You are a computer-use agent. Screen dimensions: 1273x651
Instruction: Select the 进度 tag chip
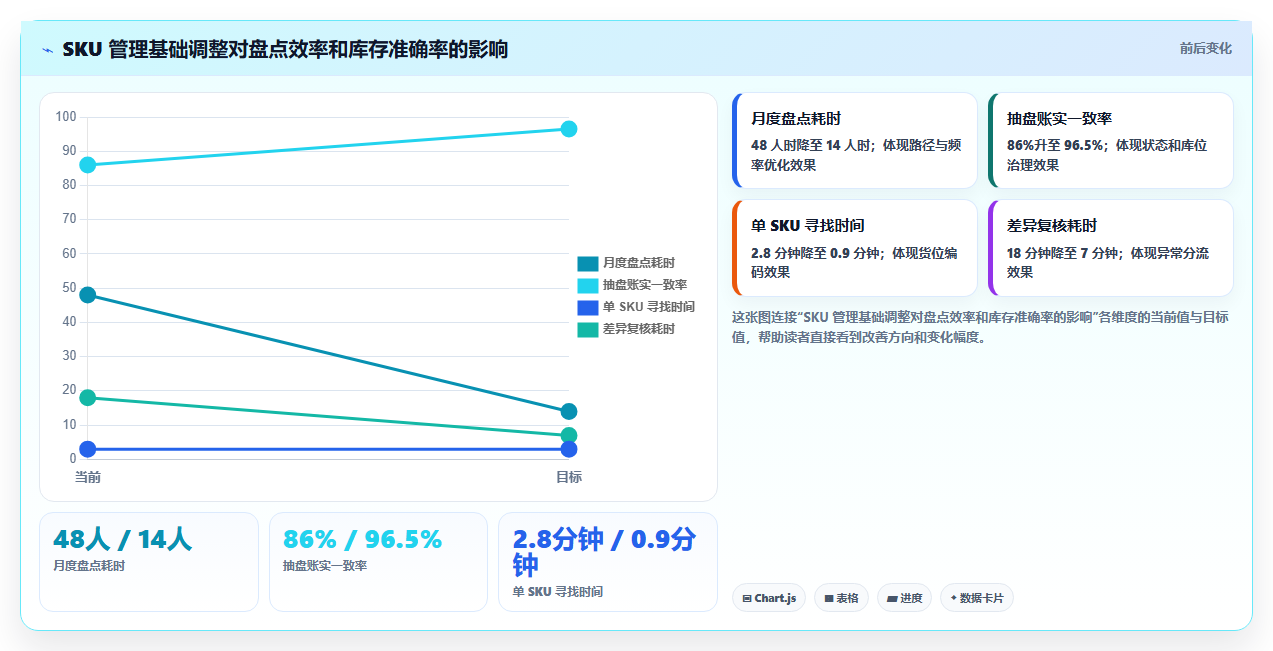[904, 598]
